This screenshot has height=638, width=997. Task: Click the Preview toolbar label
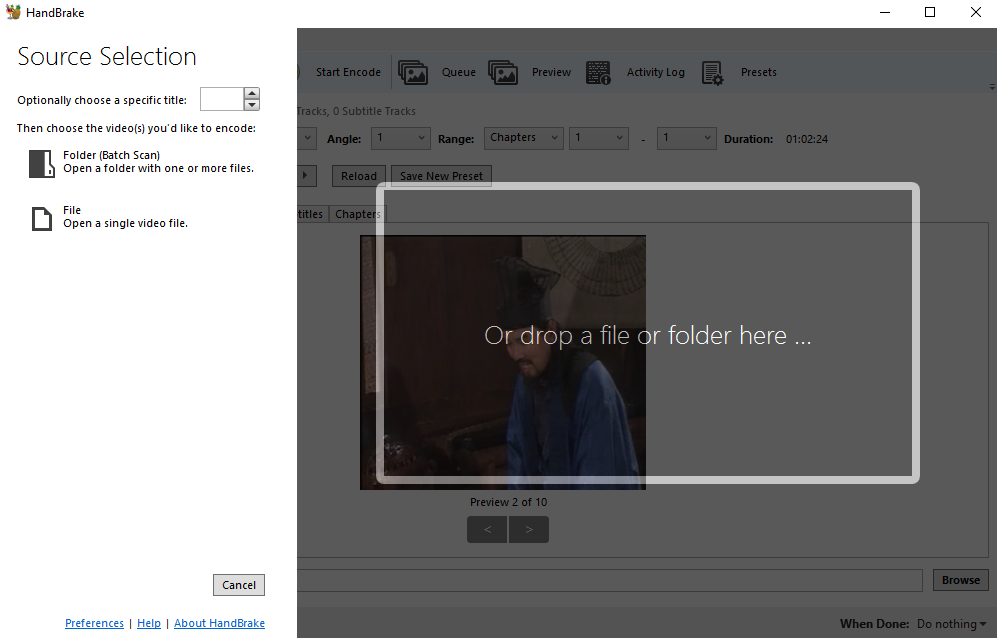[x=551, y=73]
